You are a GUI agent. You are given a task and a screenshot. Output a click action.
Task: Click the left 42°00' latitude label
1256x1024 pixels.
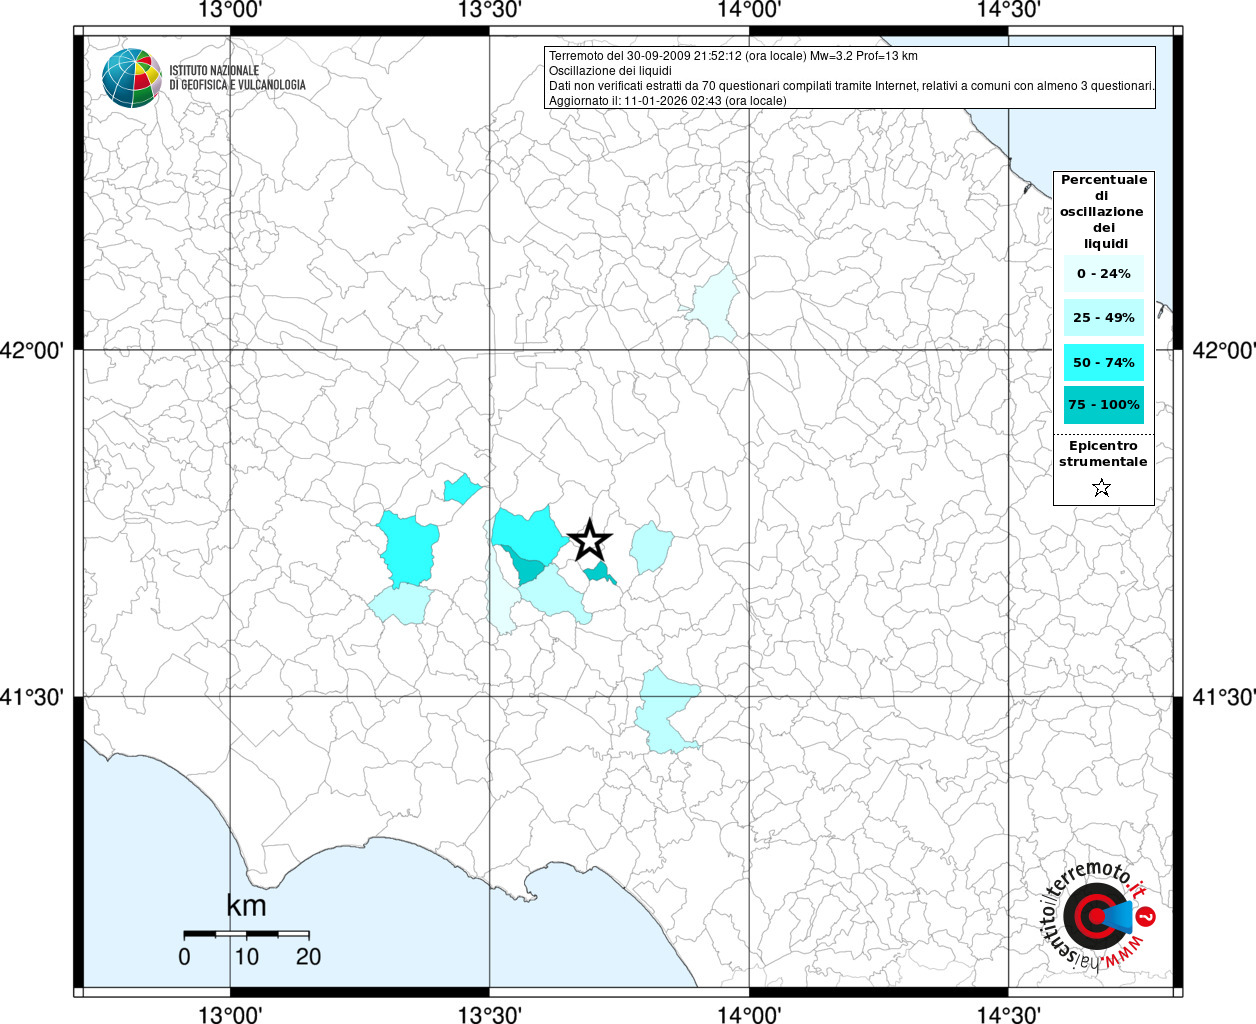point(32,350)
